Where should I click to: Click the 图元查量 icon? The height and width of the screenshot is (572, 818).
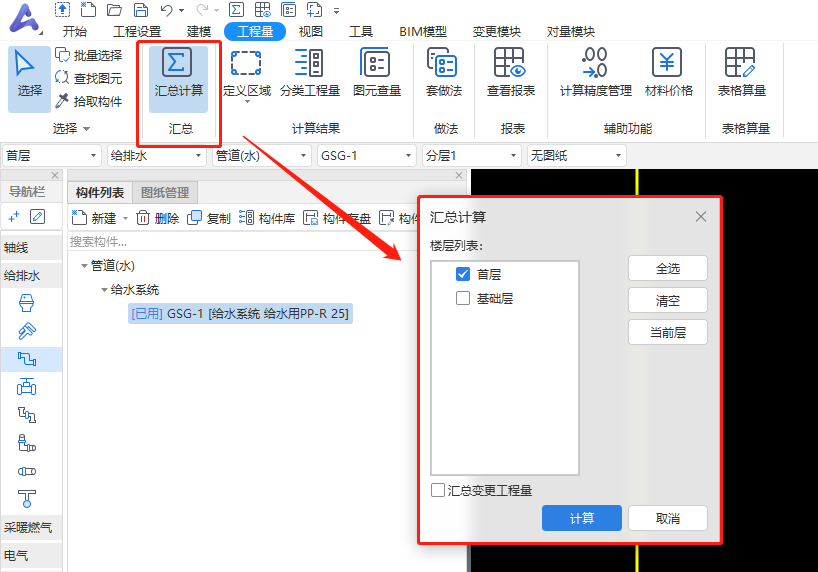(x=376, y=64)
